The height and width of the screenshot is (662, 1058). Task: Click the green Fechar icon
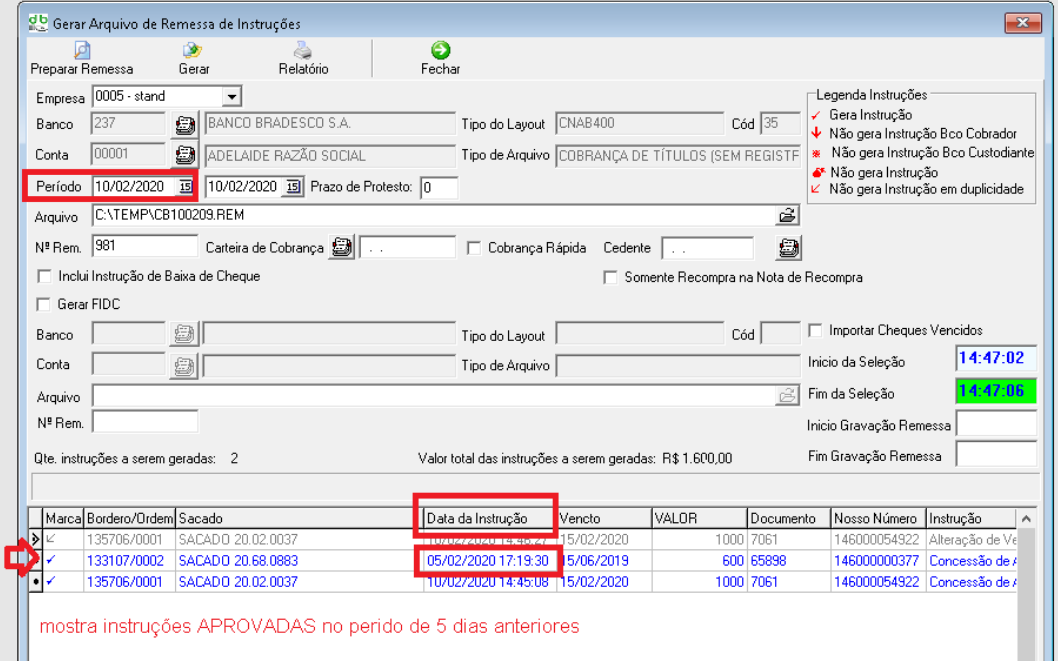pos(440,51)
